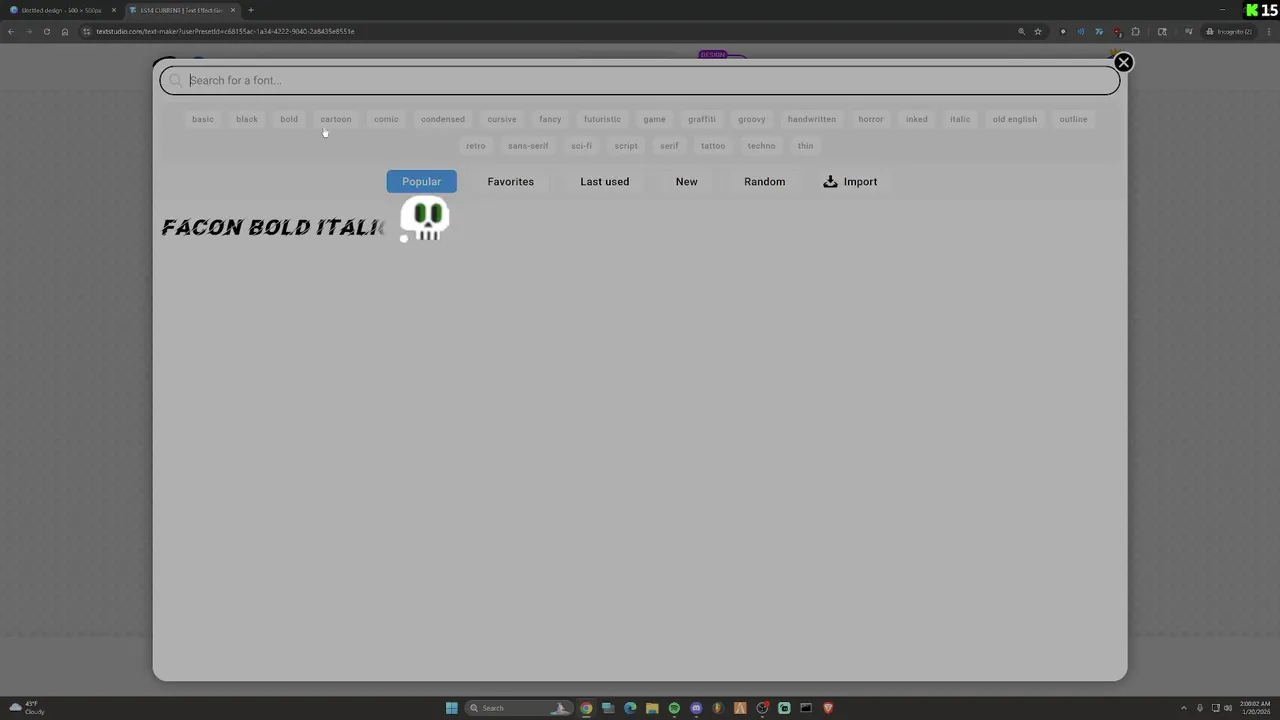Open the Last used fonts tab
This screenshot has width=1280, height=720.
pyautogui.click(x=605, y=182)
